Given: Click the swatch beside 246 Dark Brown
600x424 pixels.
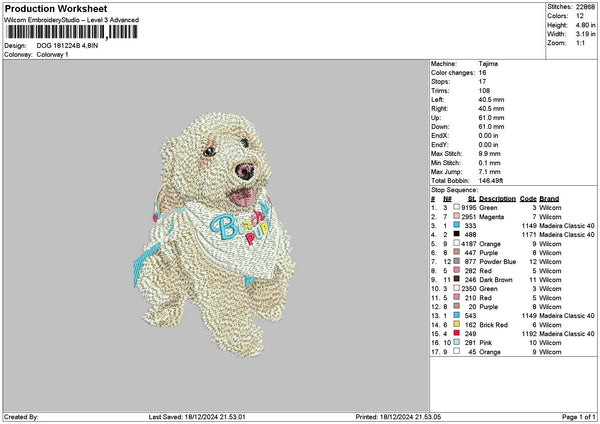Looking at the screenshot, I should point(457,279).
